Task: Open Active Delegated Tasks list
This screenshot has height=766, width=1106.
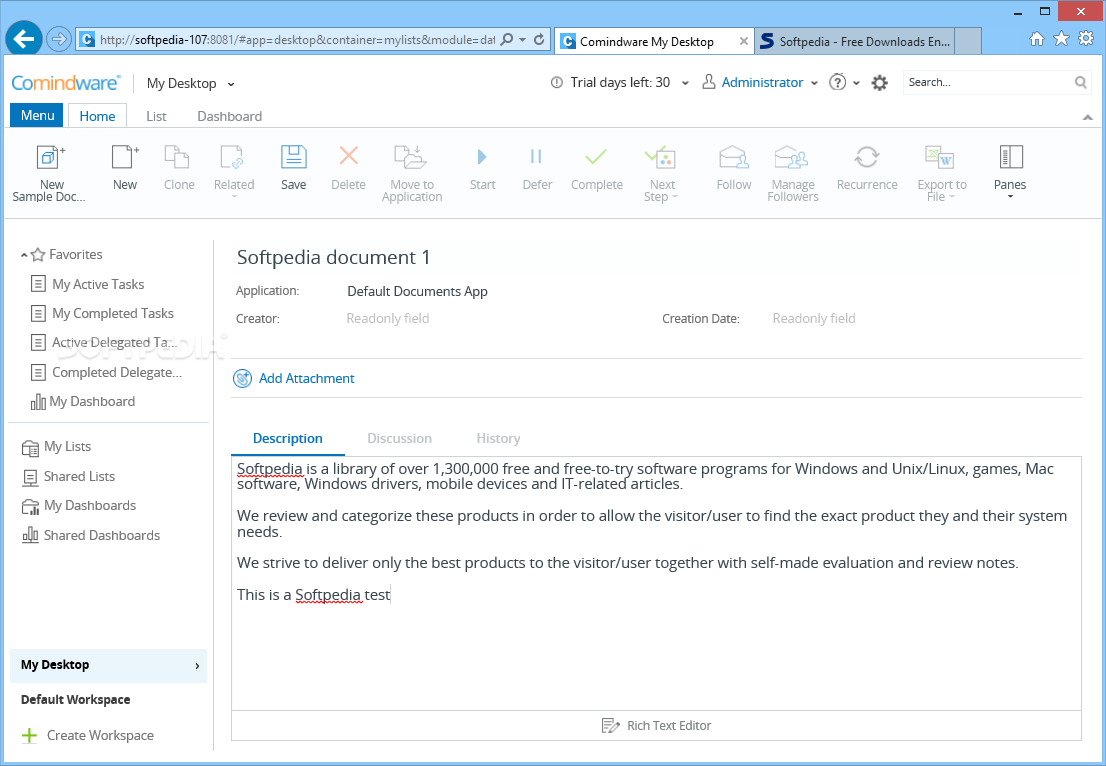Action: pyautogui.click(x=104, y=343)
